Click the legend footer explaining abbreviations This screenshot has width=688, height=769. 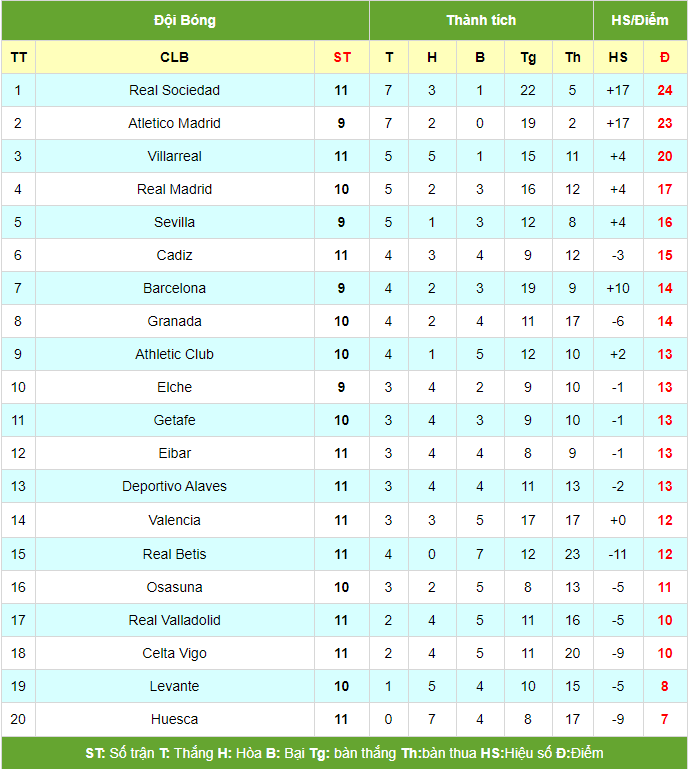[344, 753]
